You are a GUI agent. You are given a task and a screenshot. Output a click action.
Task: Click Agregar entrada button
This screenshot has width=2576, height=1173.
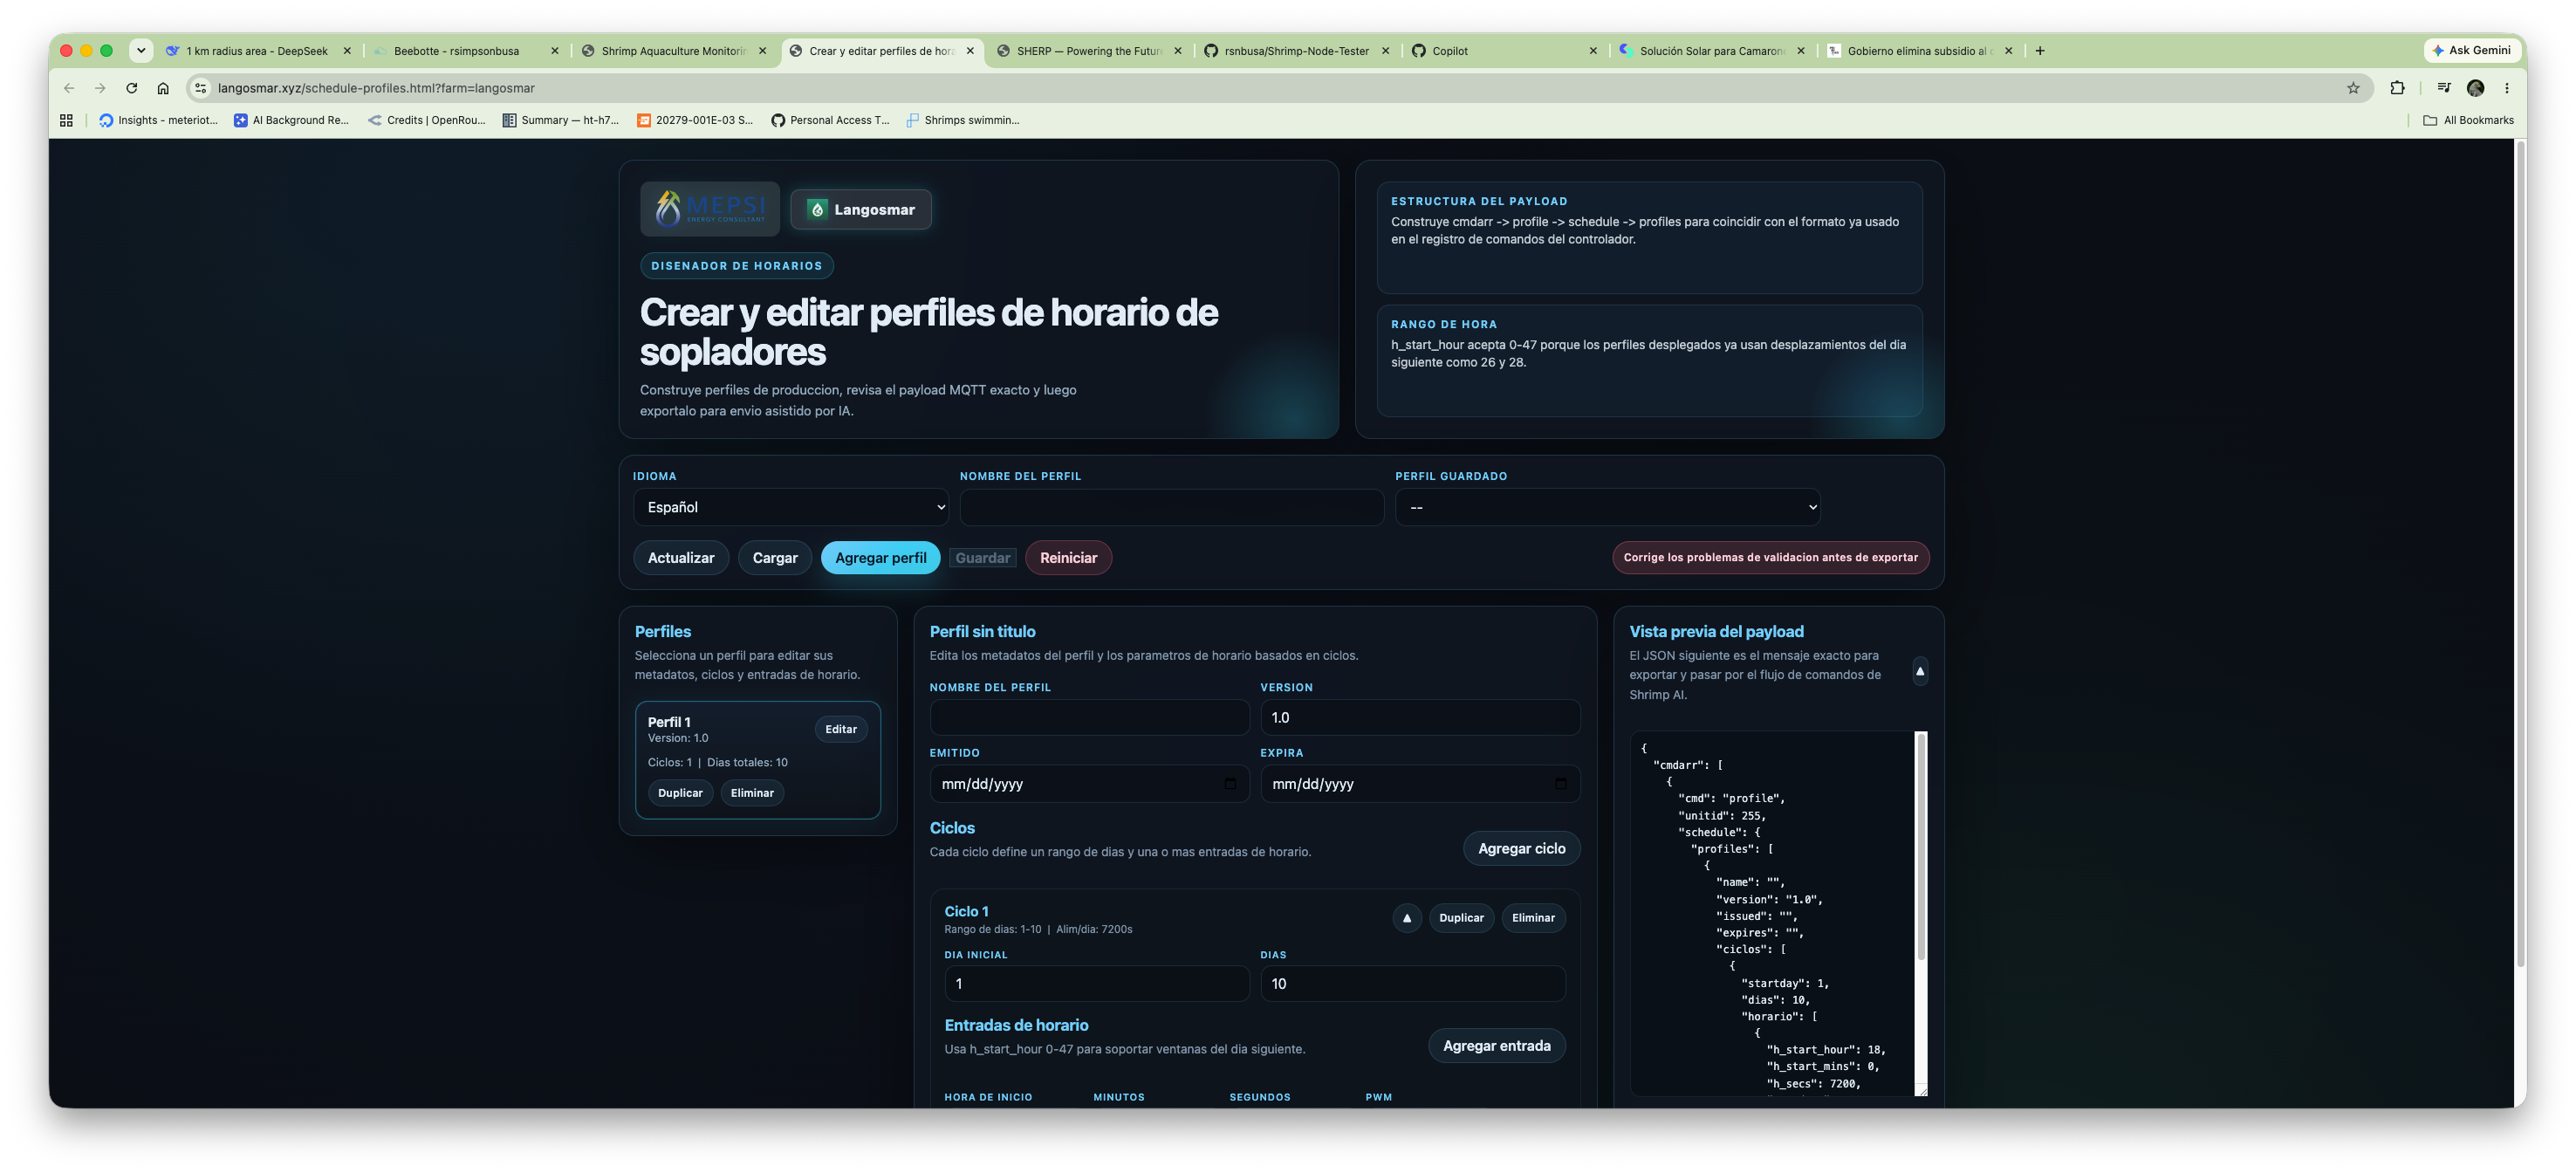[1497, 1046]
